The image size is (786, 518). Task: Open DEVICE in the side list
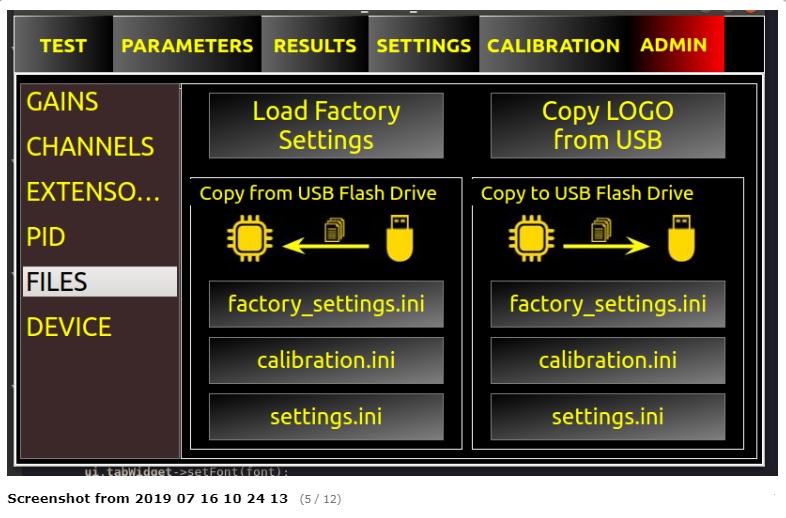100,326
